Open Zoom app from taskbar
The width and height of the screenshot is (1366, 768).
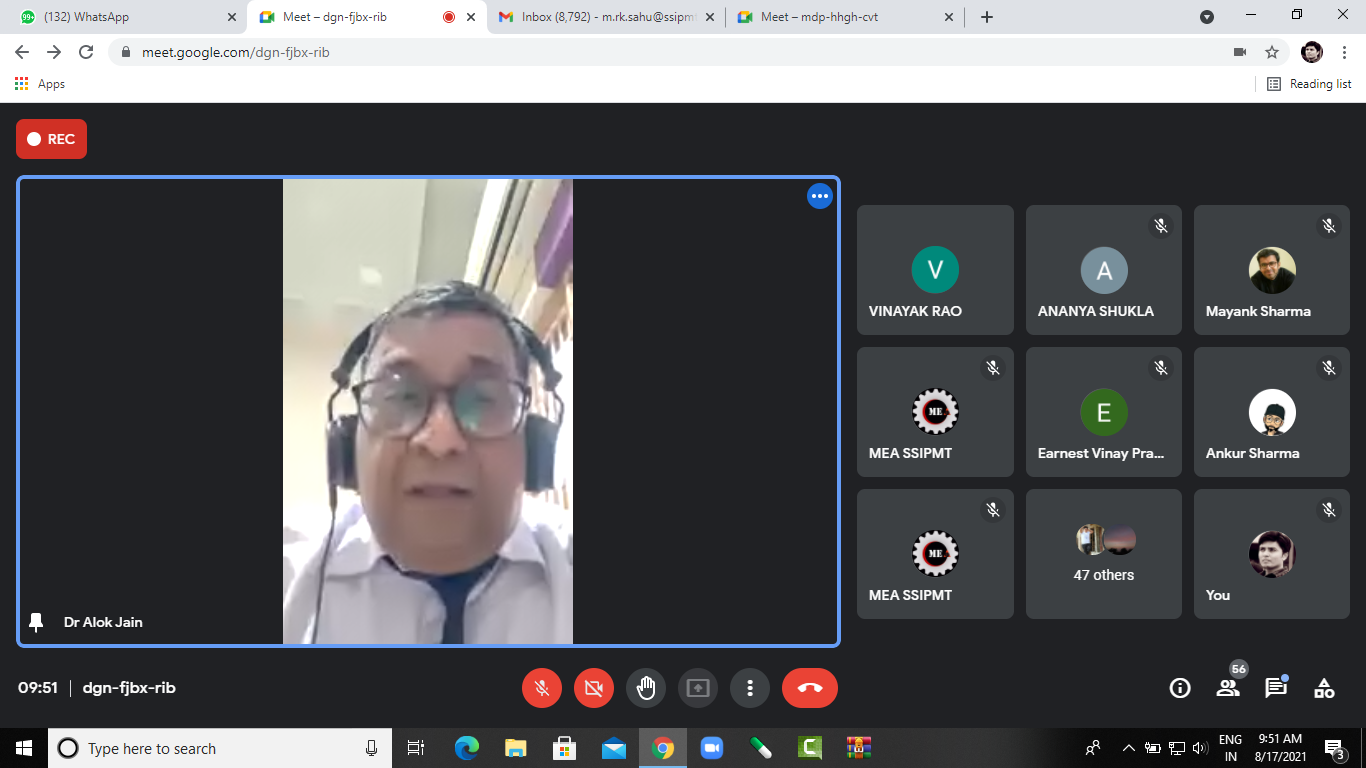pos(711,748)
